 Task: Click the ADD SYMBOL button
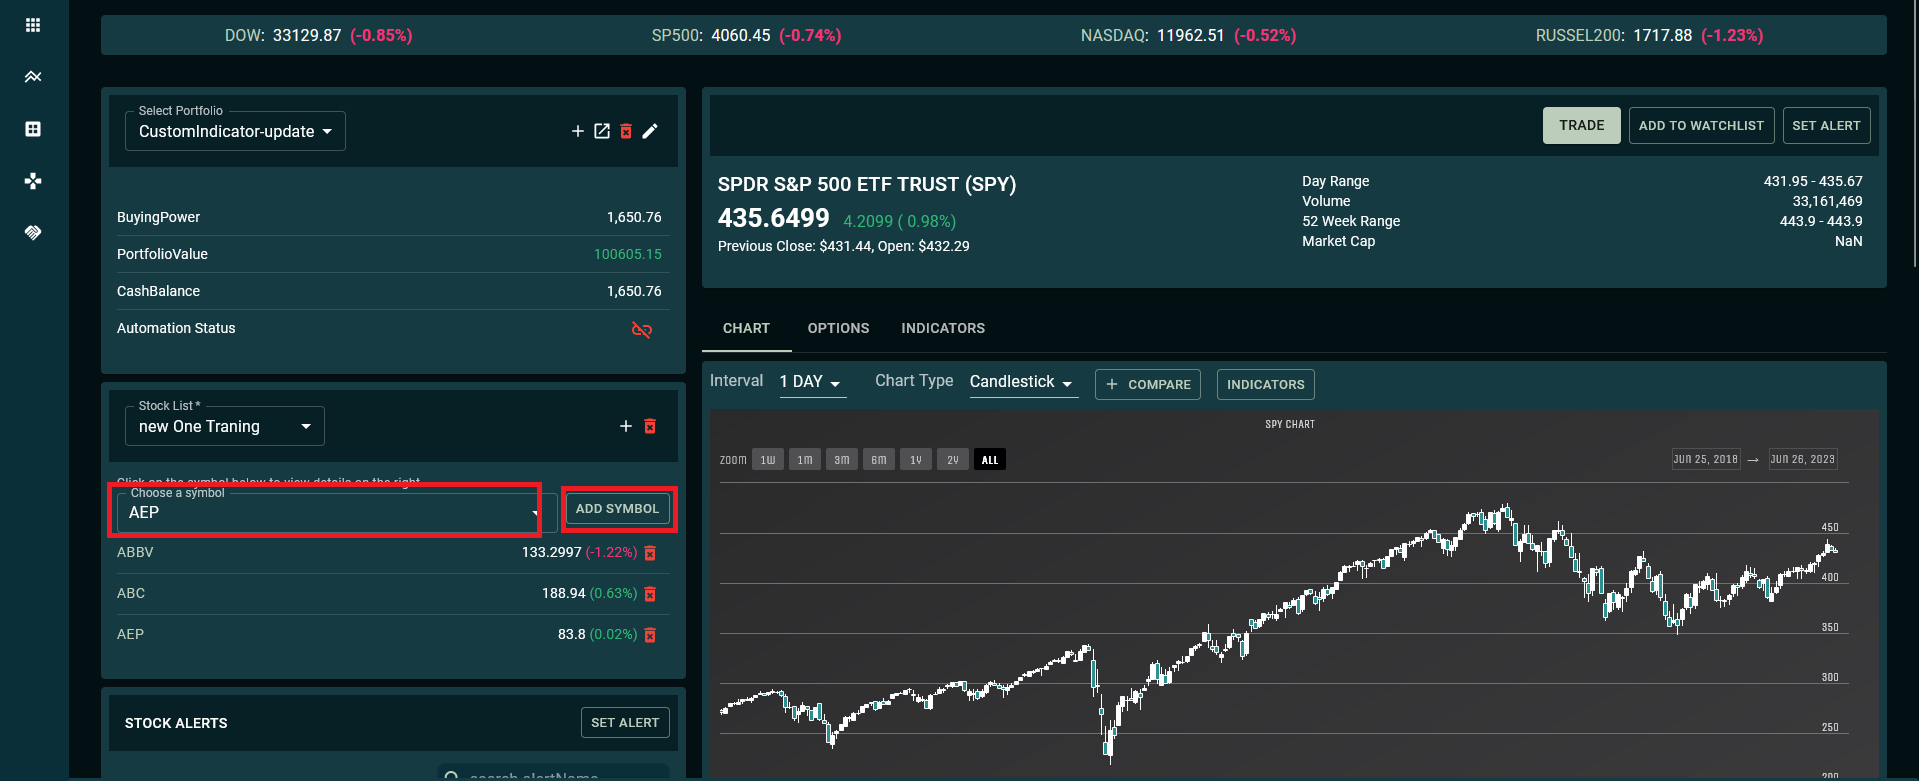(617, 509)
